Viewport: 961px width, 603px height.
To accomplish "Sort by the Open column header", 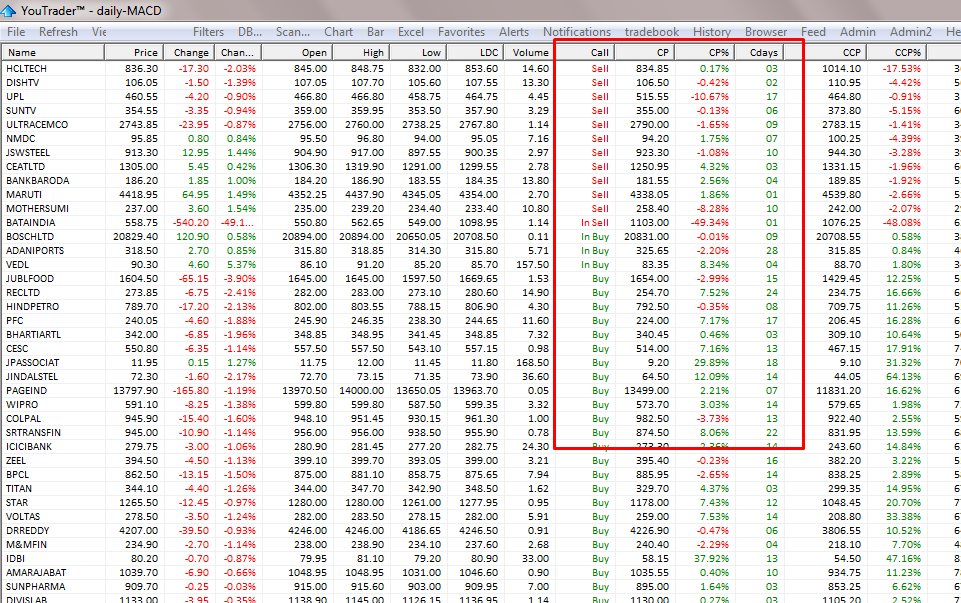I will (x=297, y=52).
